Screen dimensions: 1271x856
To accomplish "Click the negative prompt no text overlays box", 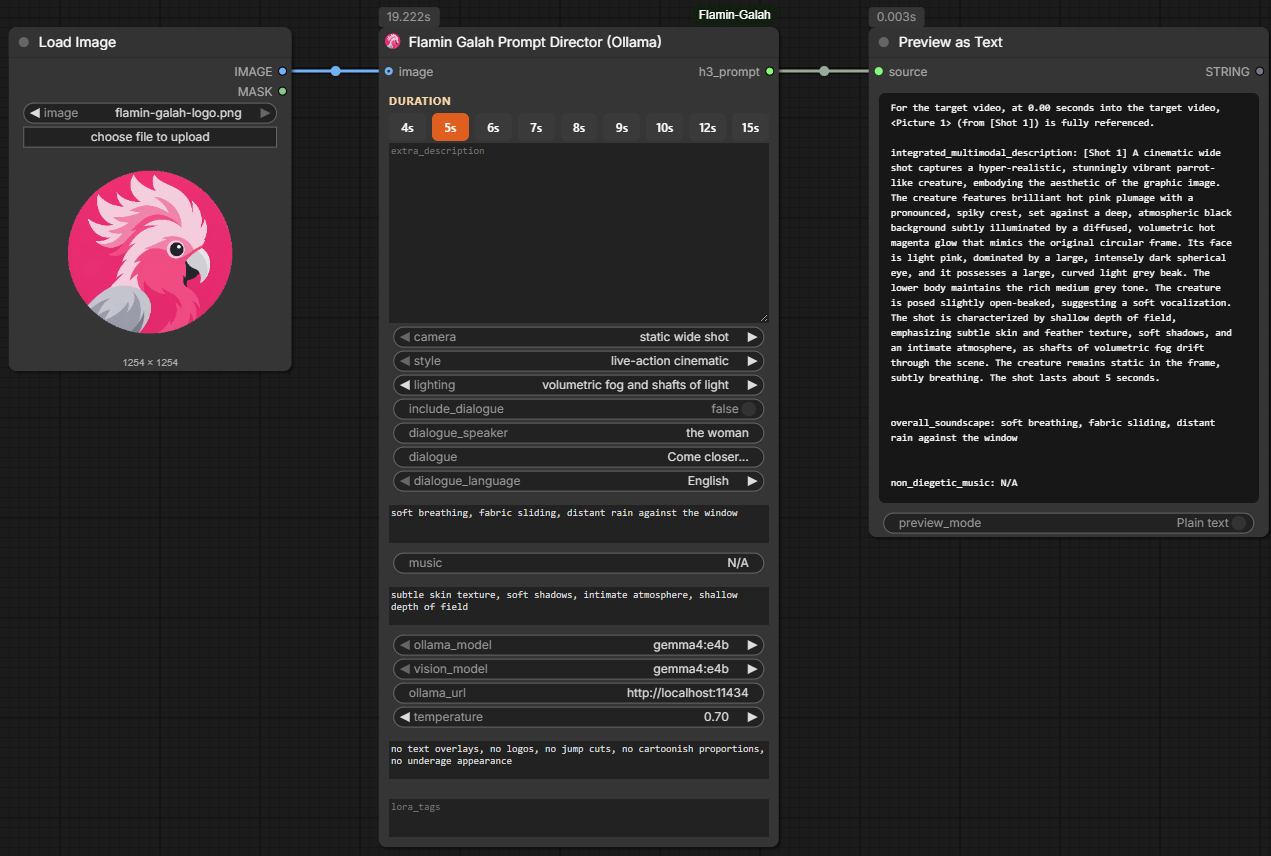I will point(579,760).
